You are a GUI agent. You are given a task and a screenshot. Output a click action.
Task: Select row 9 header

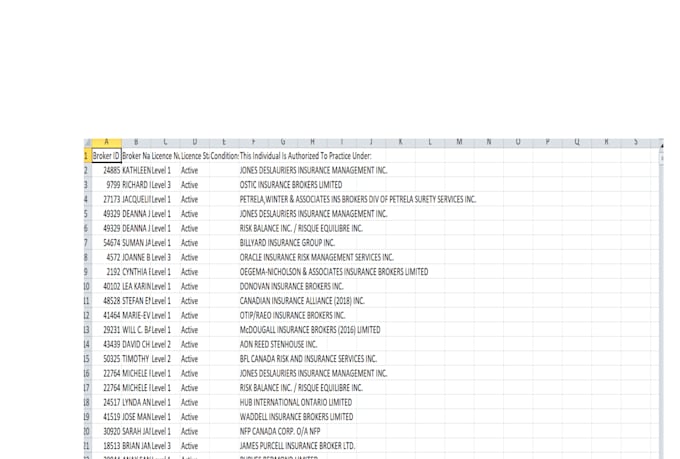tap(88, 272)
